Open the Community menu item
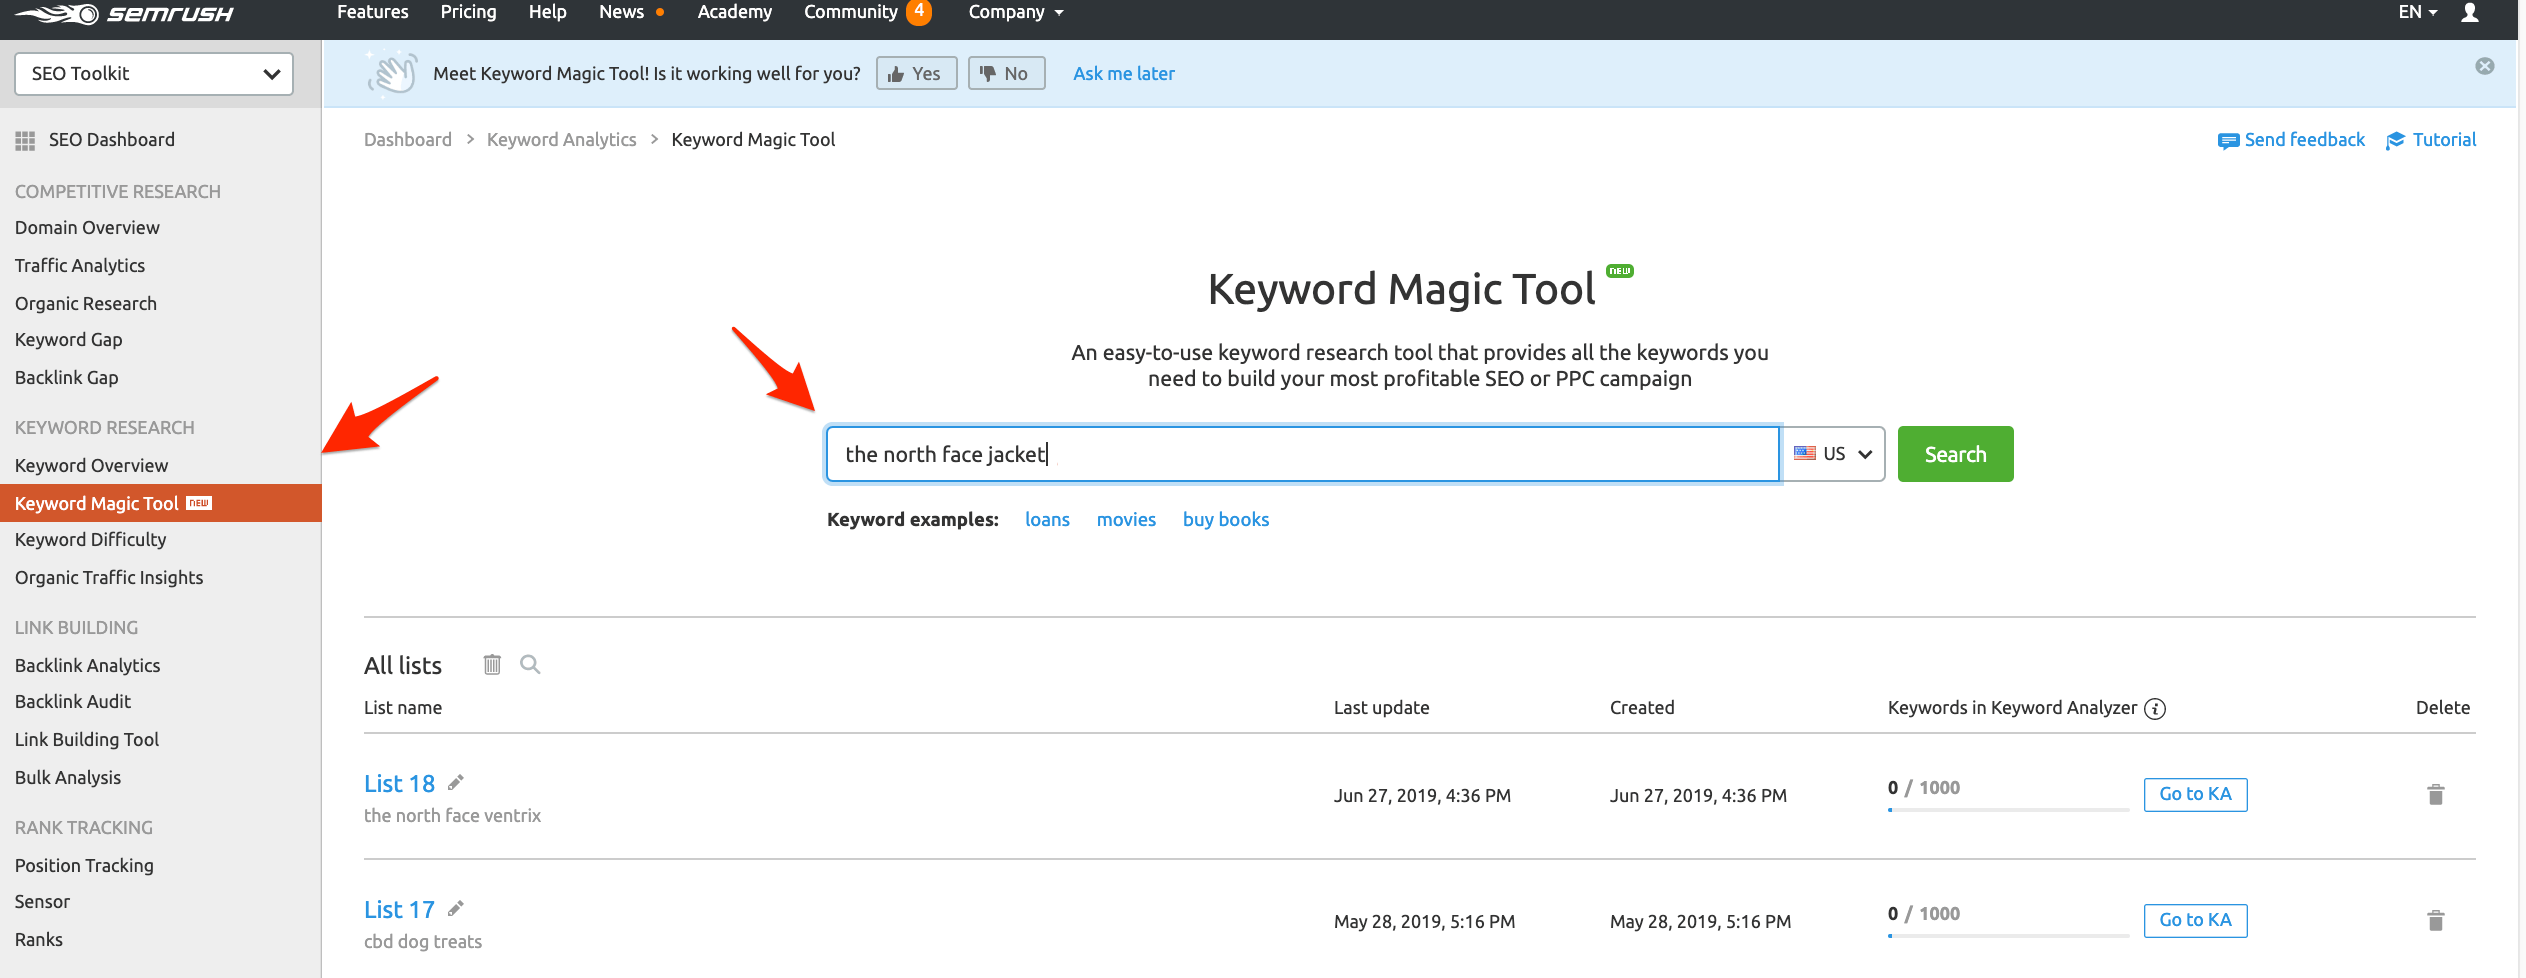The image size is (2526, 978). tap(851, 12)
